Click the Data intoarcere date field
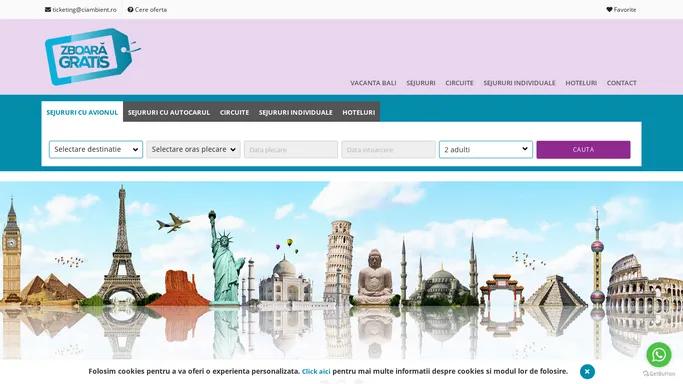Image resolution: width=683 pixels, height=384 pixels. tap(389, 149)
